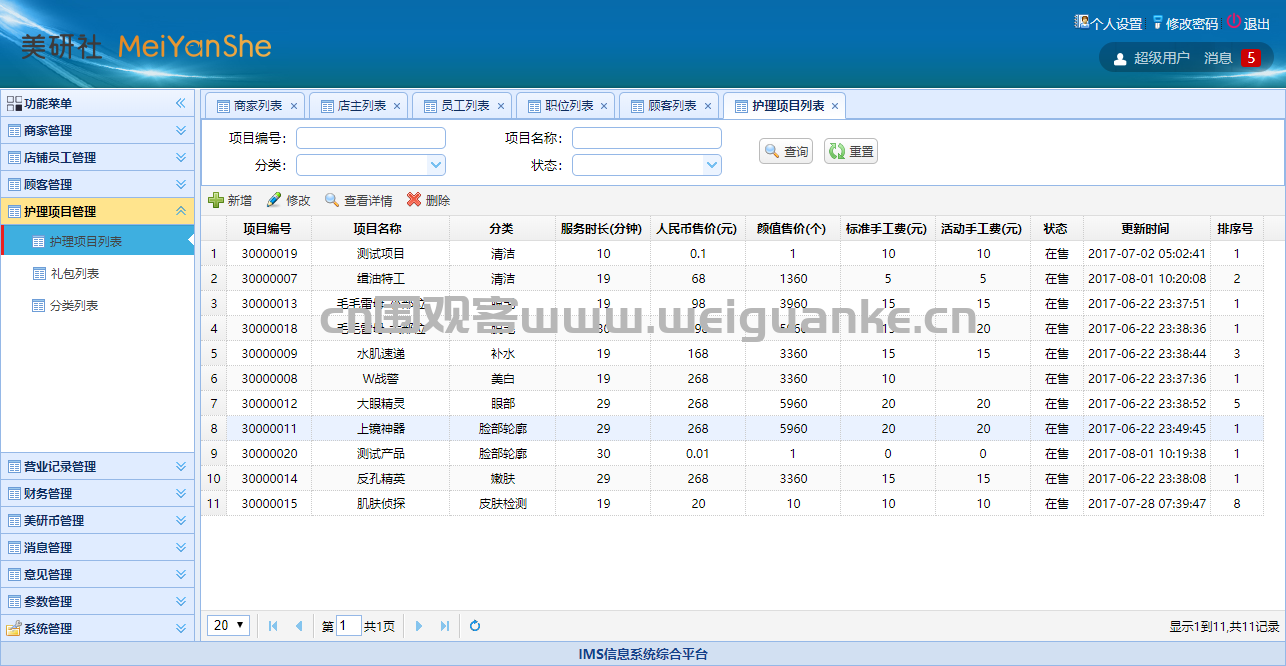Click the green plus 新增 icon

tap(215, 200)
